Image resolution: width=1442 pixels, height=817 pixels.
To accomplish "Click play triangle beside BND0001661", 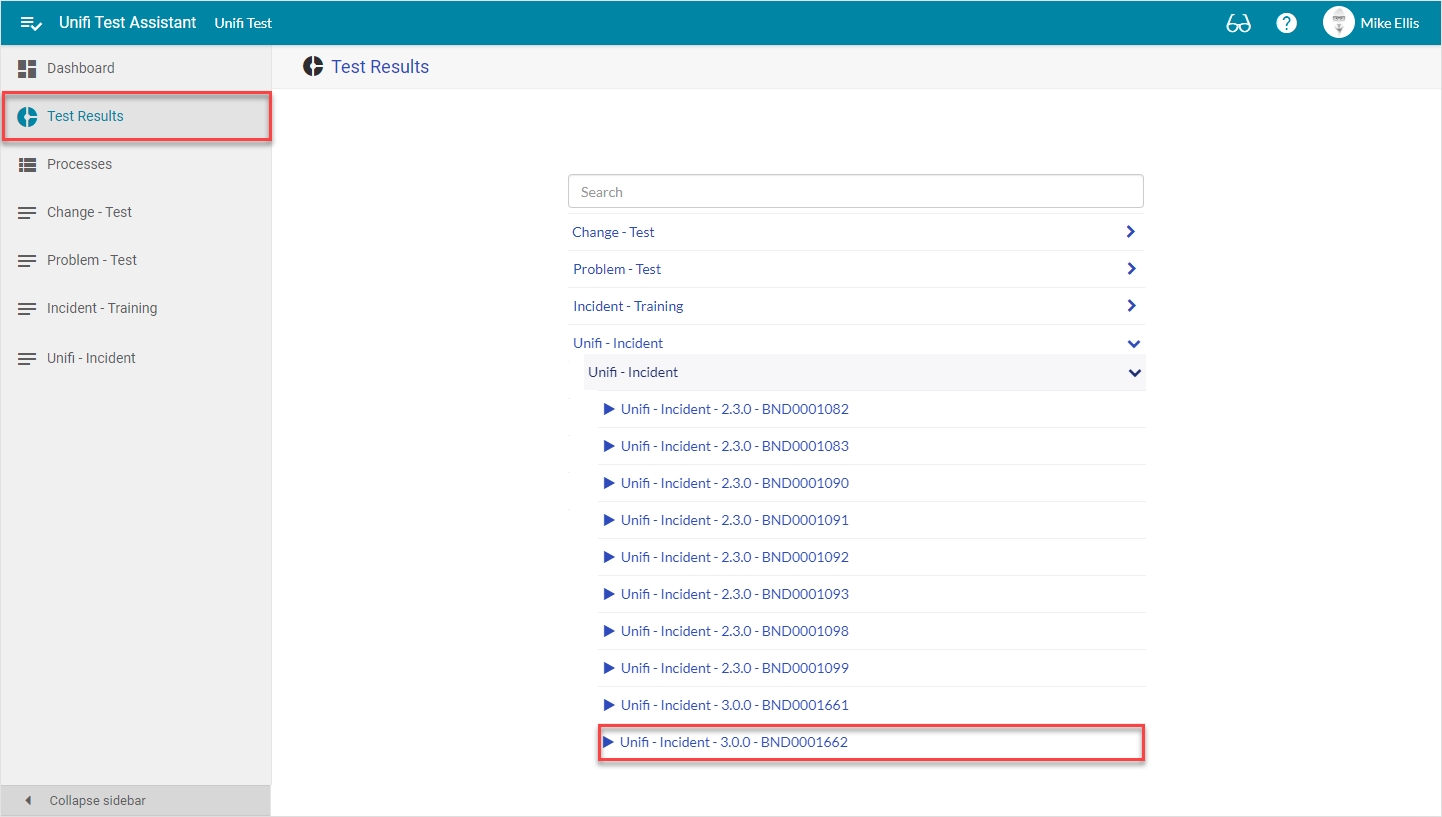I will pos(609,705).
